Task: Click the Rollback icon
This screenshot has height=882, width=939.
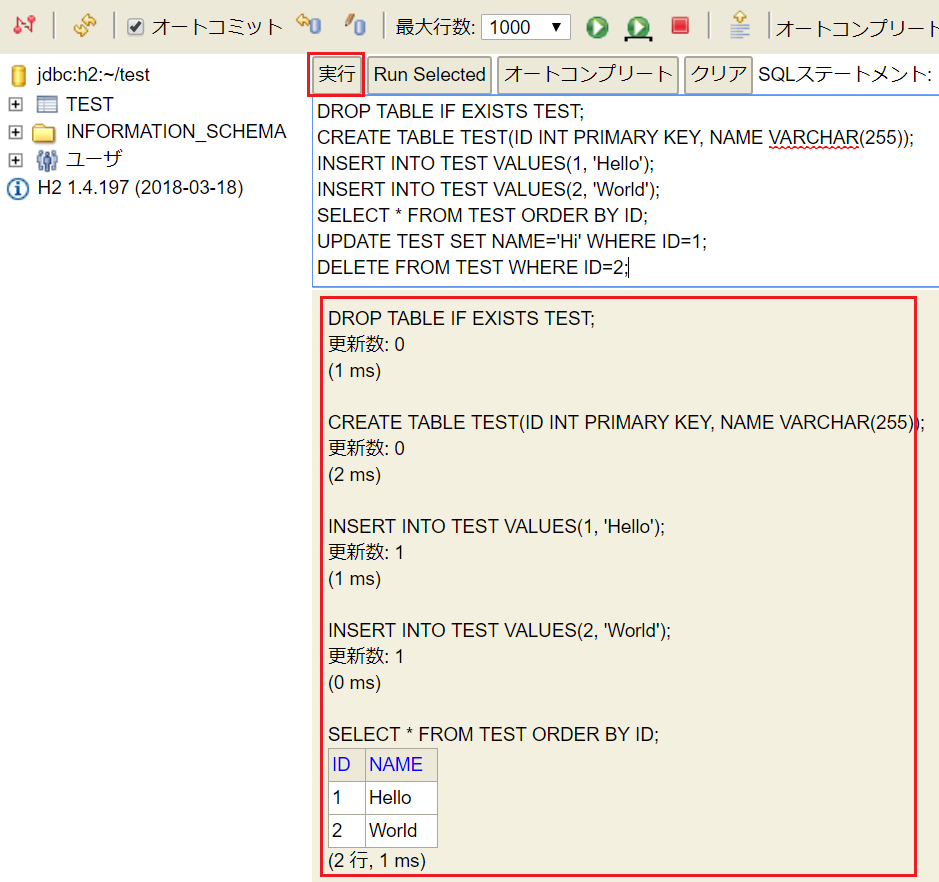Action: pos(309,25)
